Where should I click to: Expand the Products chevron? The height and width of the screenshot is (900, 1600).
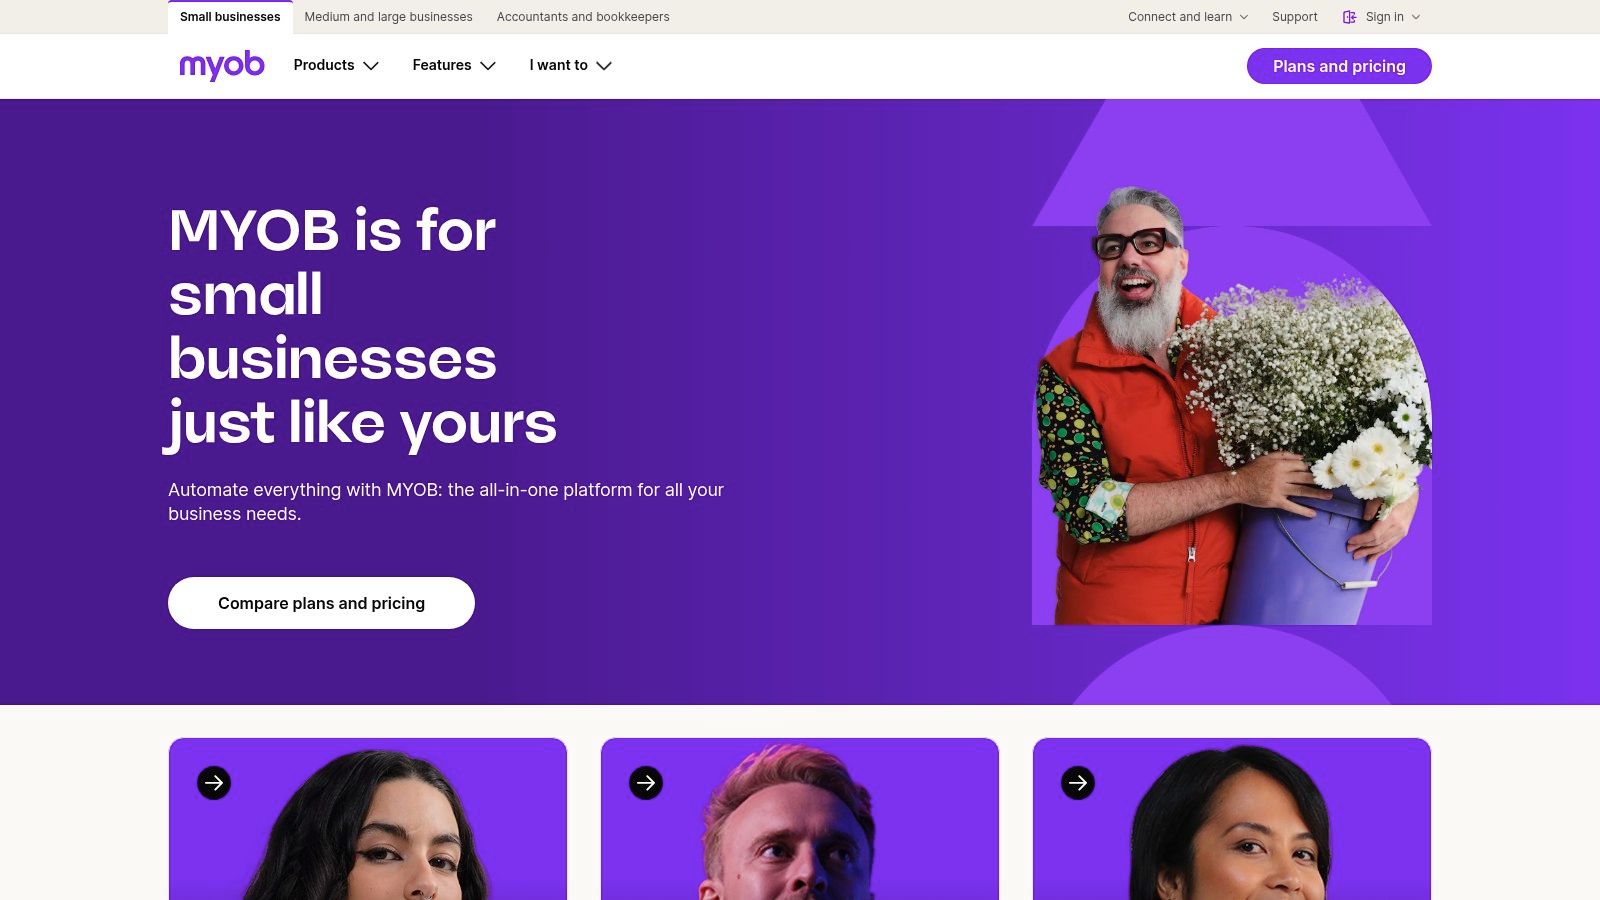pos(371,66)
